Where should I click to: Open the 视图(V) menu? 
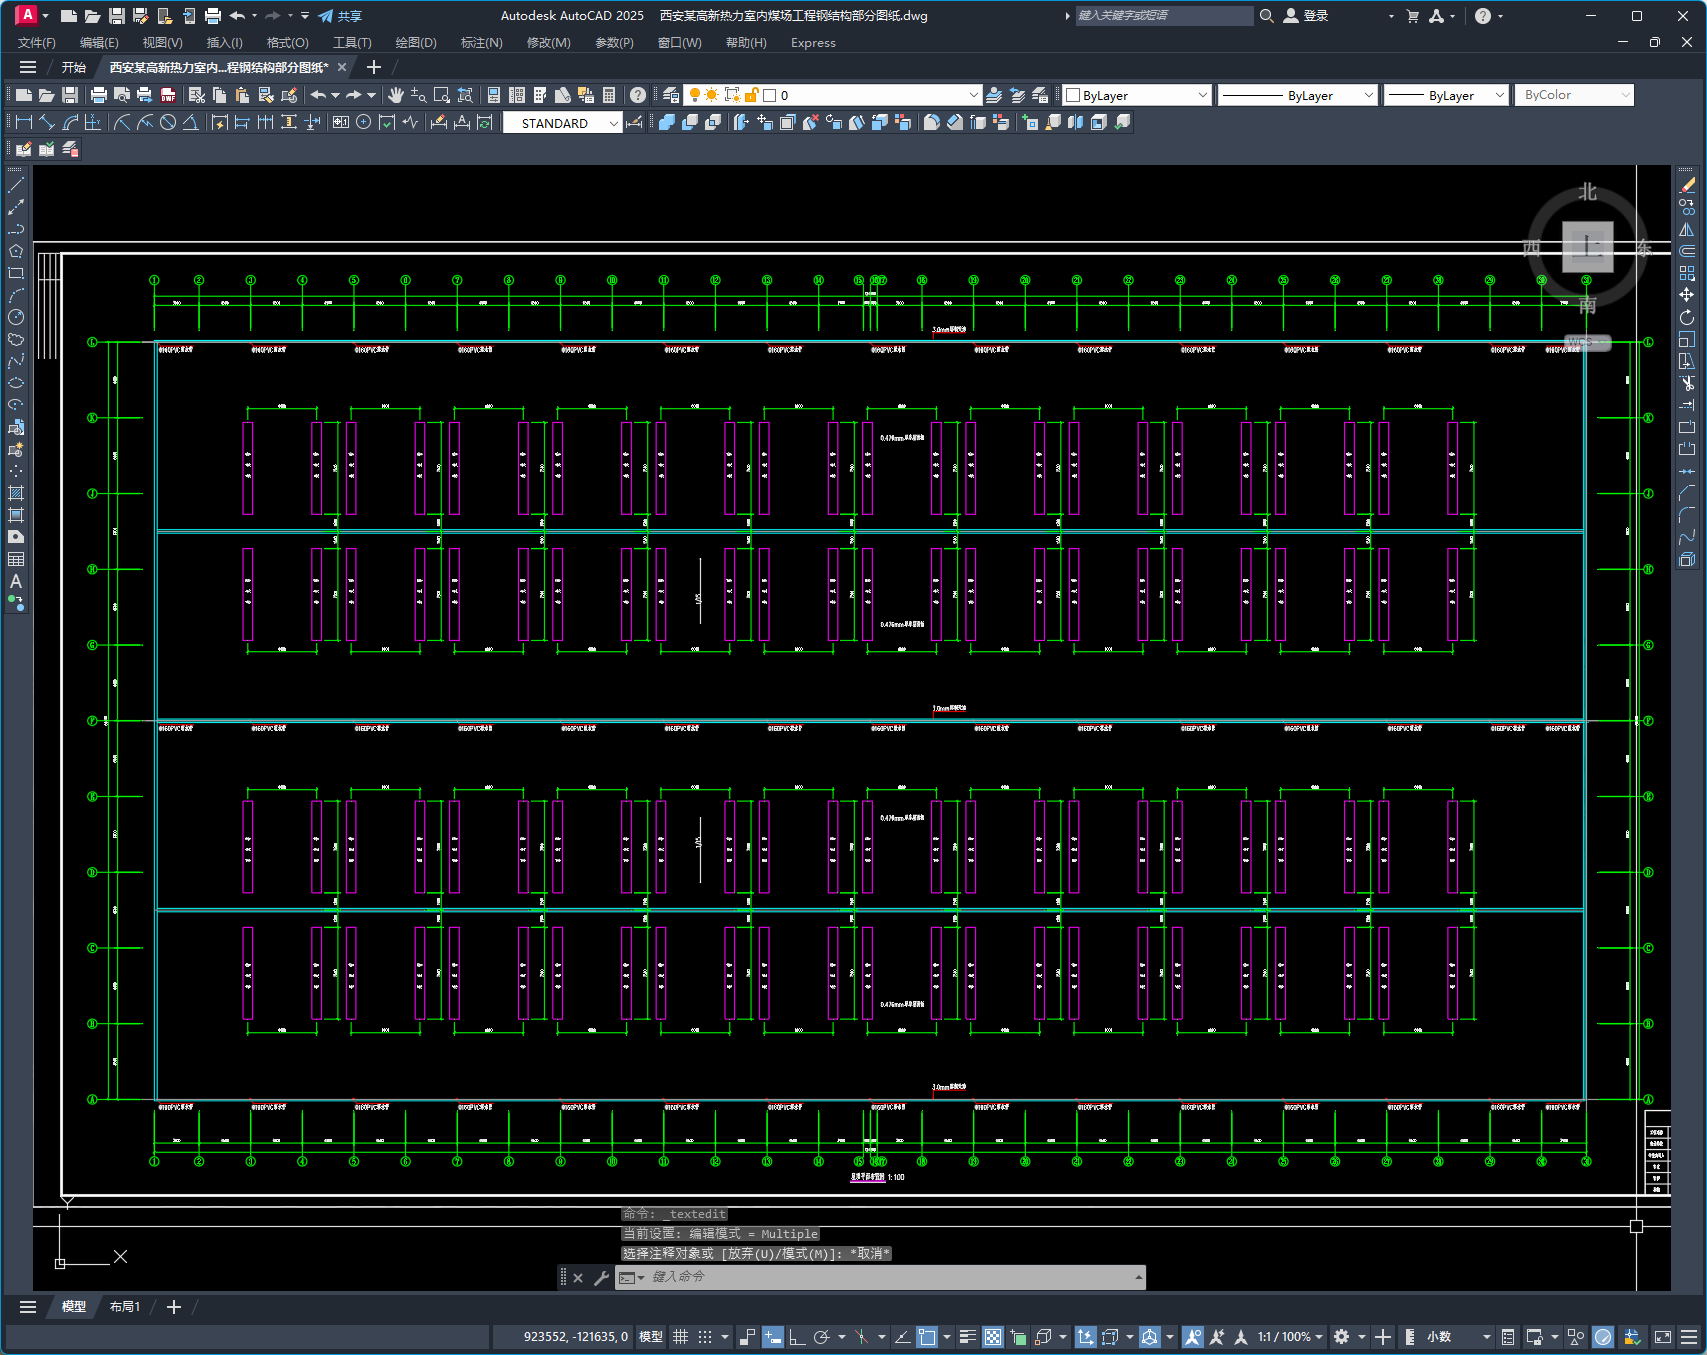162,43
